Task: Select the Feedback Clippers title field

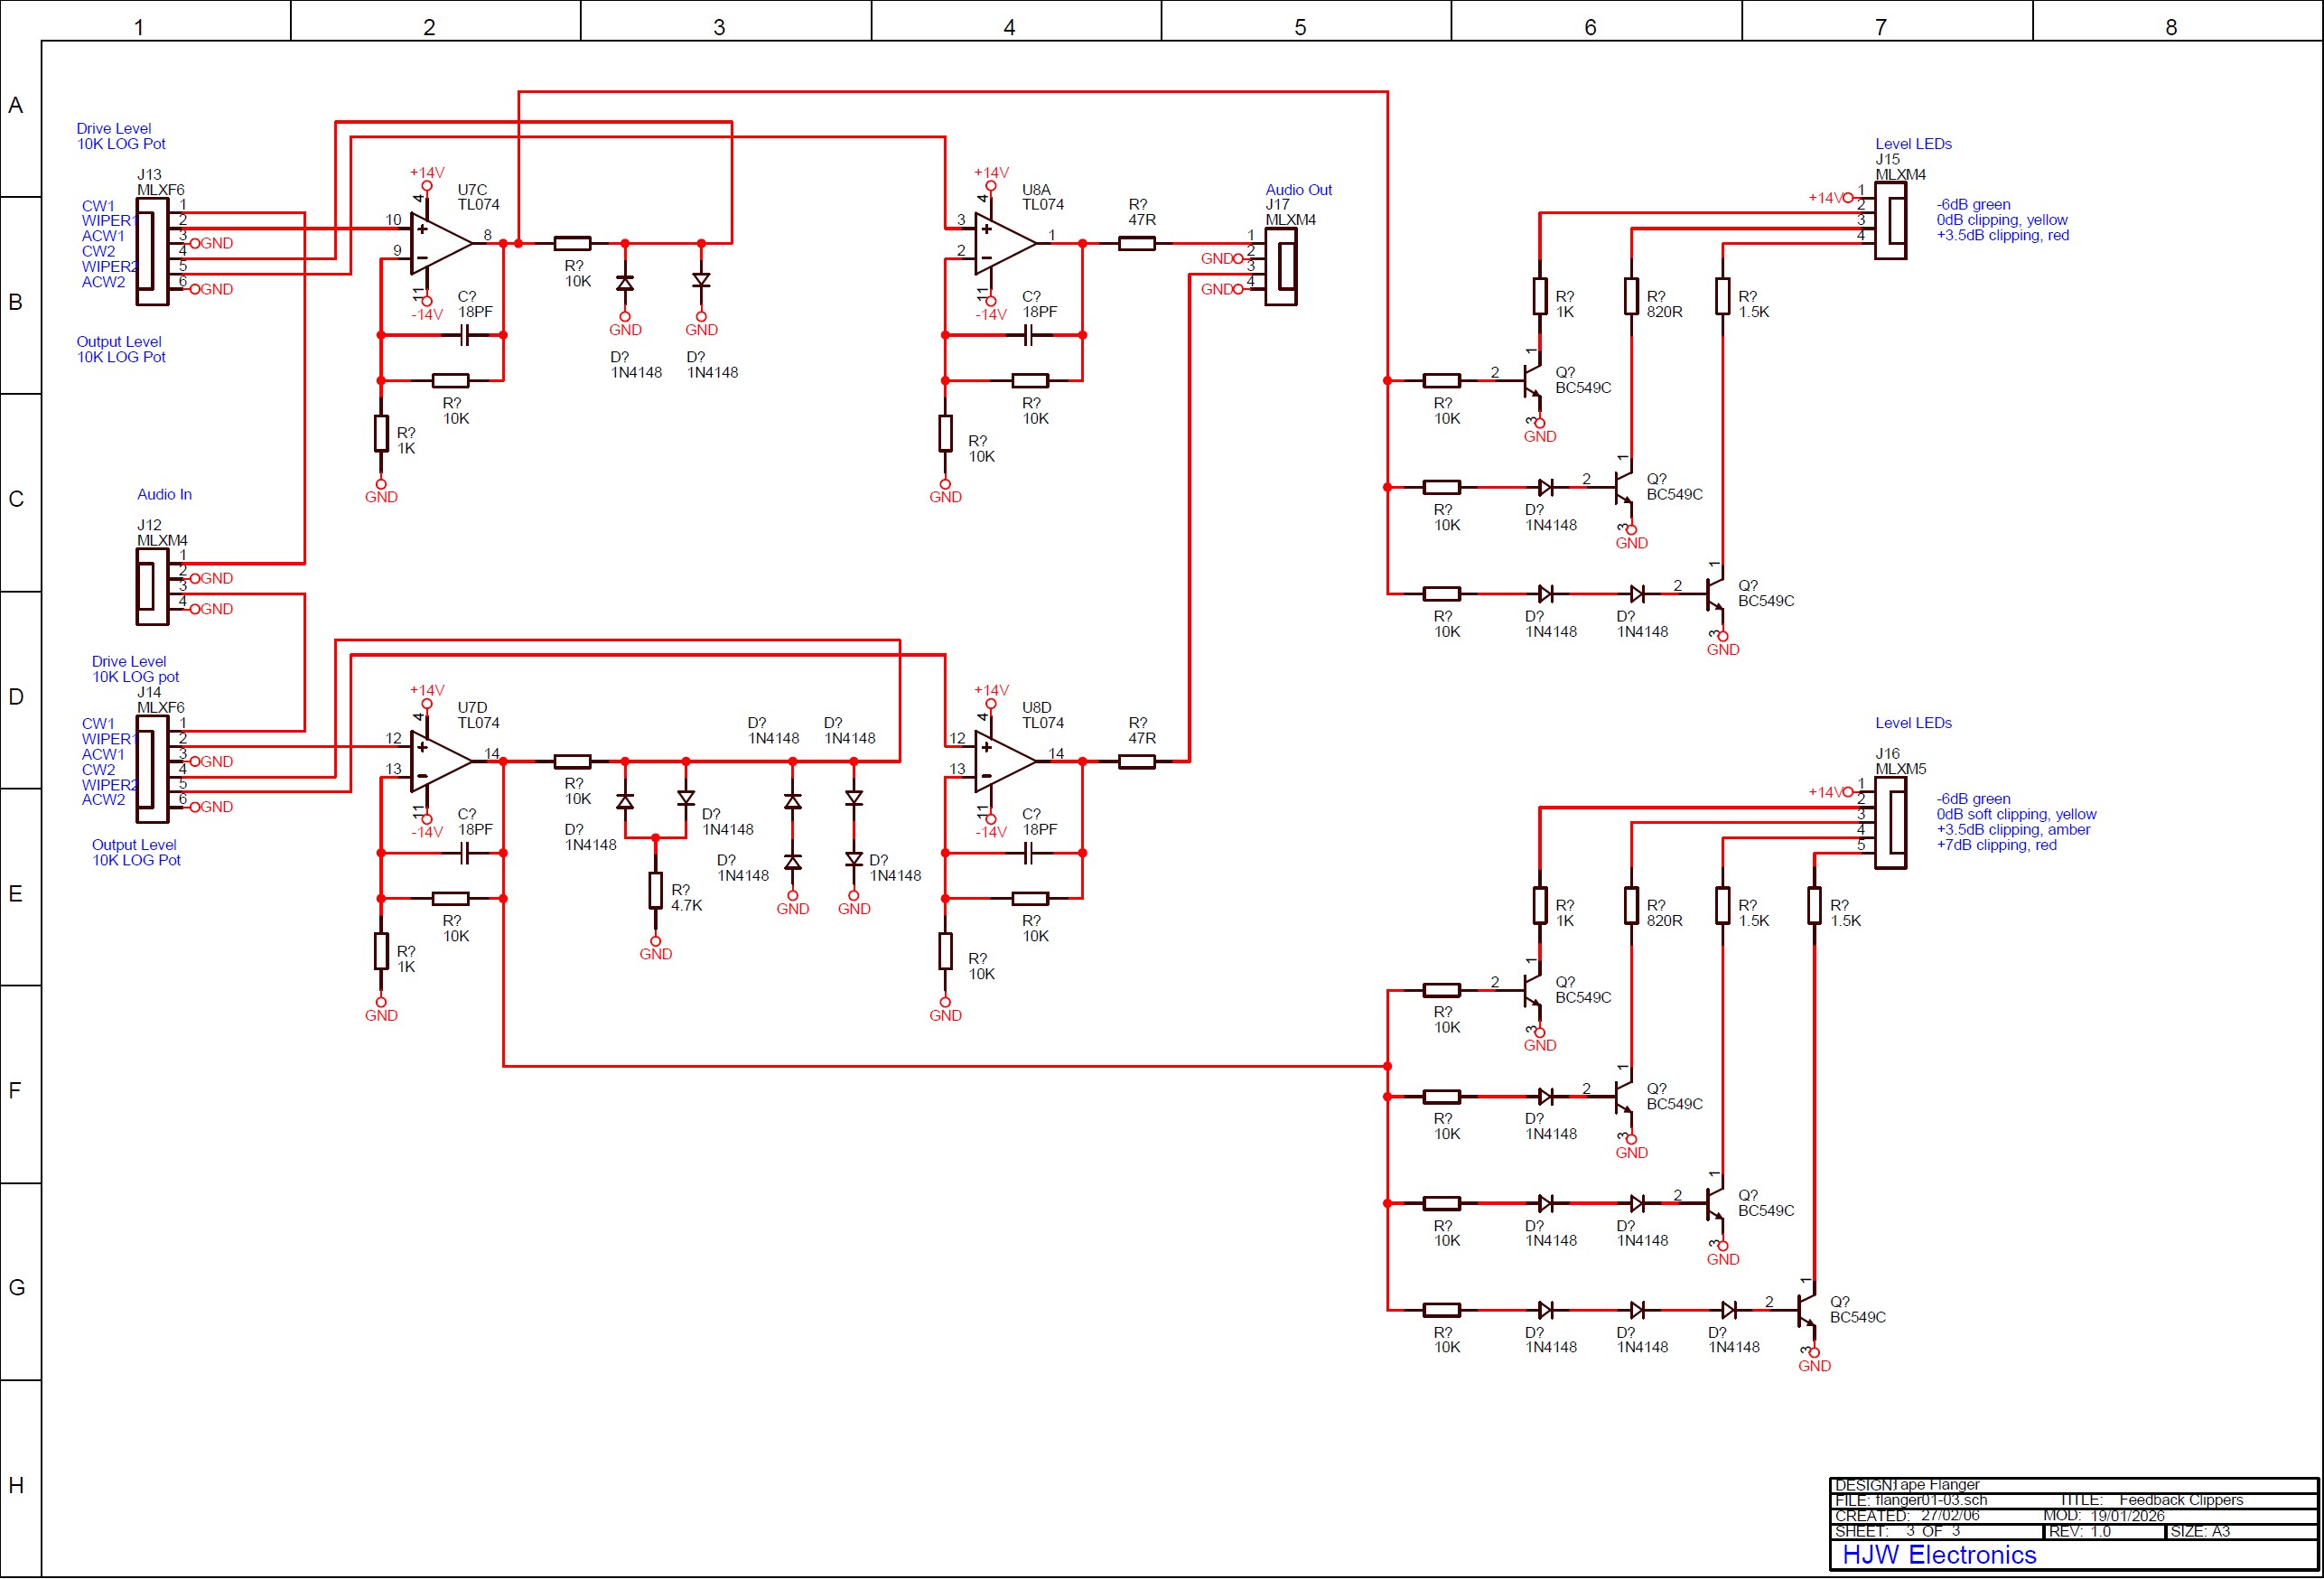Action: [2180, 1500]
